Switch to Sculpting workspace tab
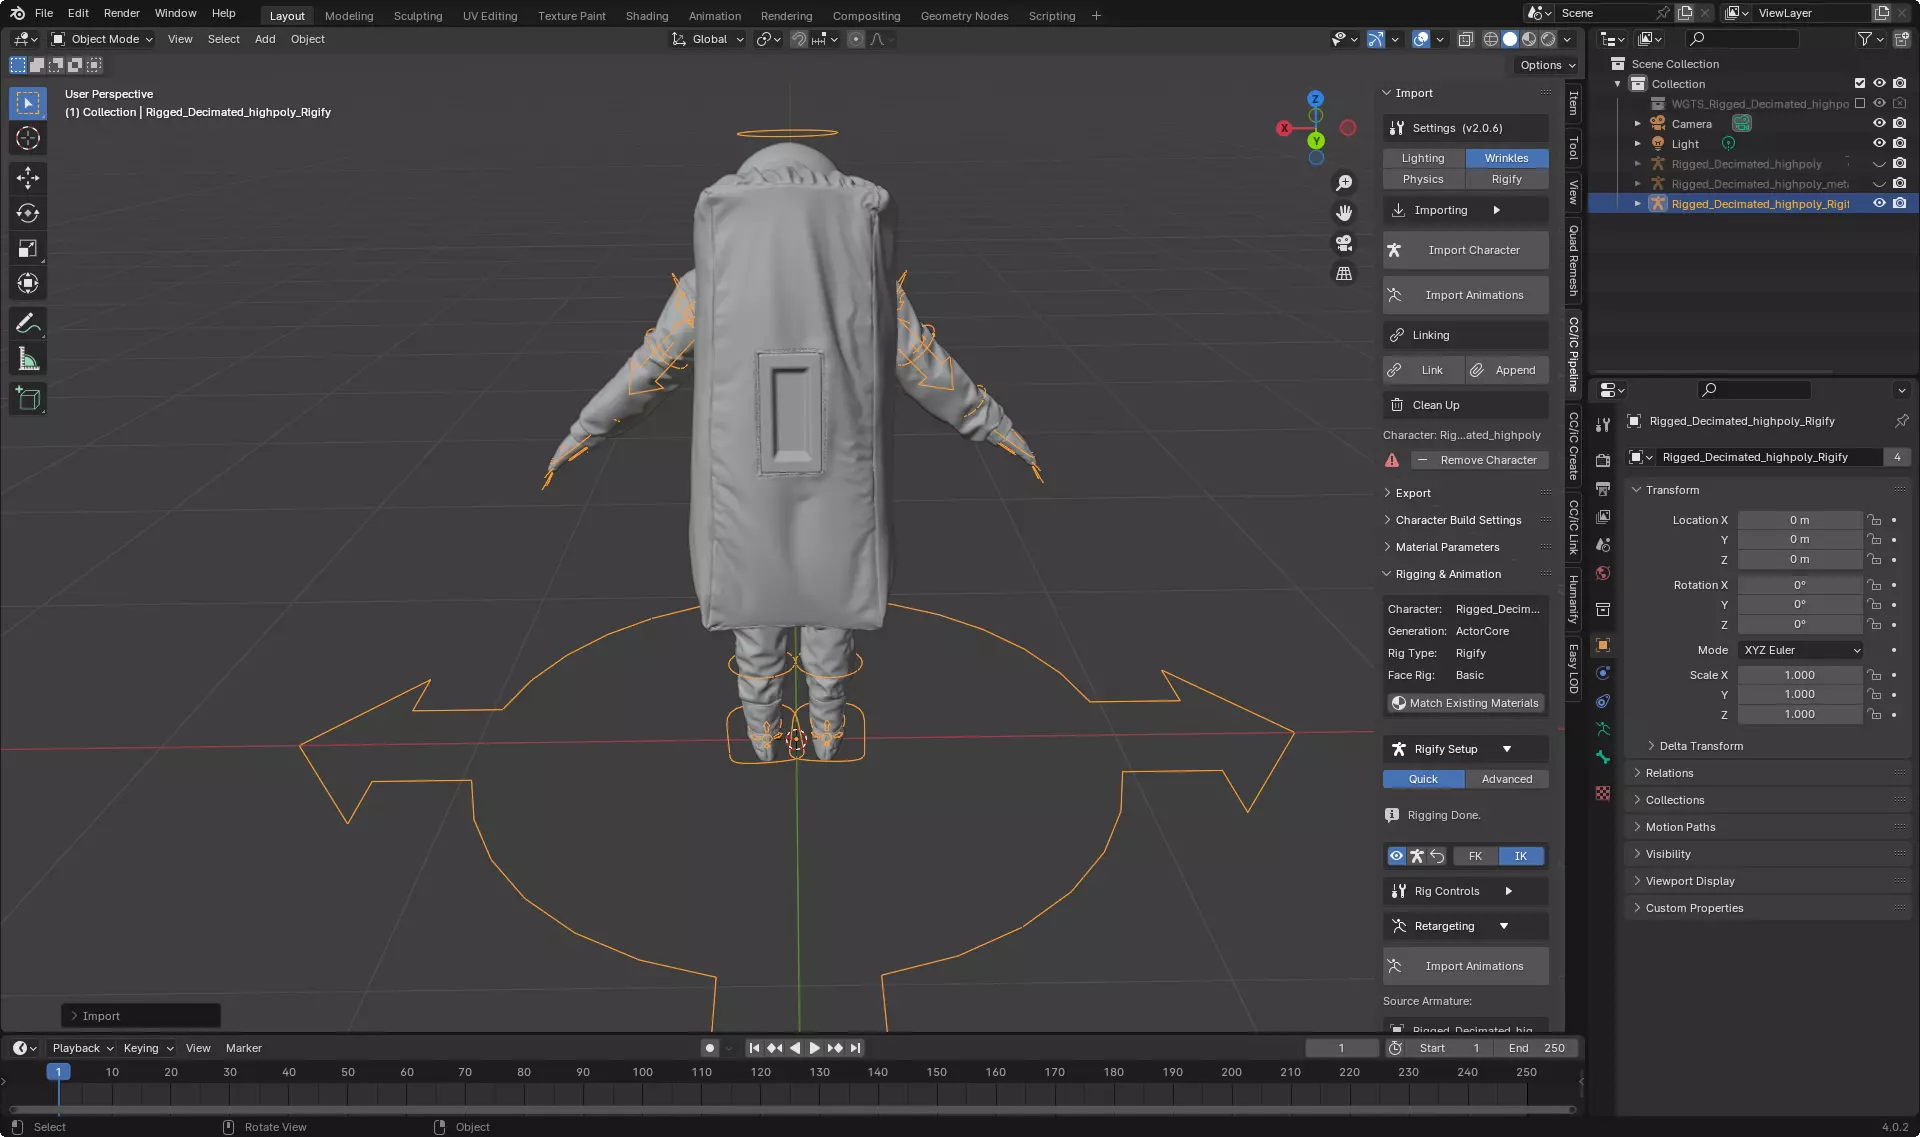The width and height of the screenshot is (1920, 1137). pos(418,16)
